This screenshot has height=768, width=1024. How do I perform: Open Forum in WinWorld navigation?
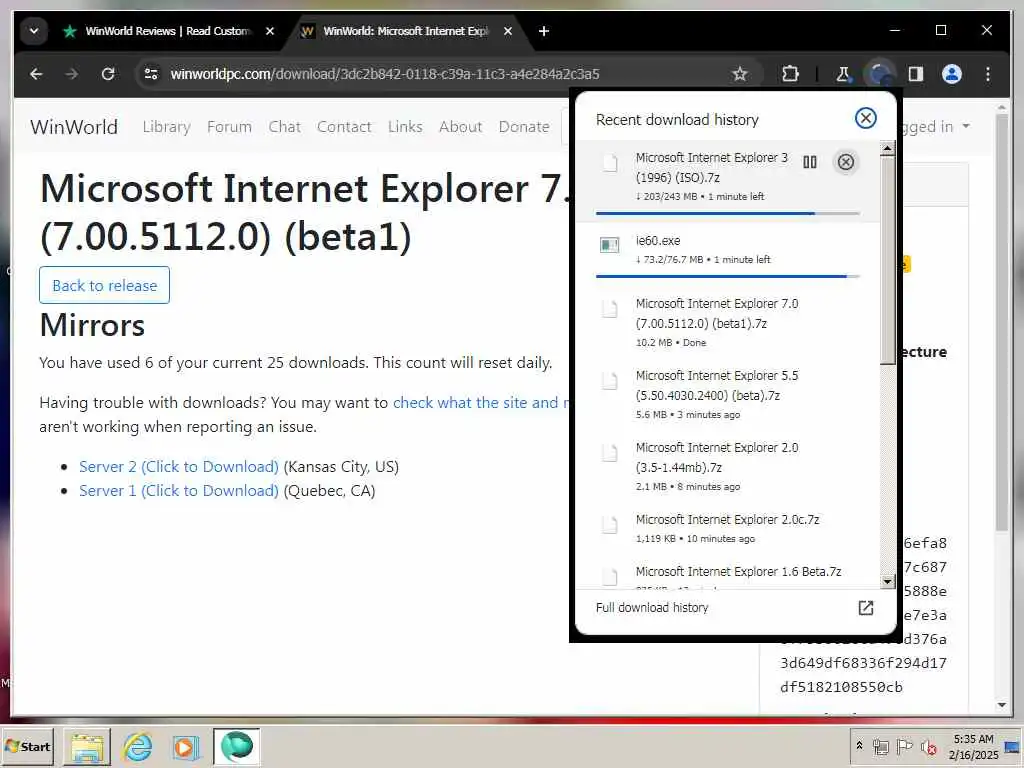tap(229, 127)
